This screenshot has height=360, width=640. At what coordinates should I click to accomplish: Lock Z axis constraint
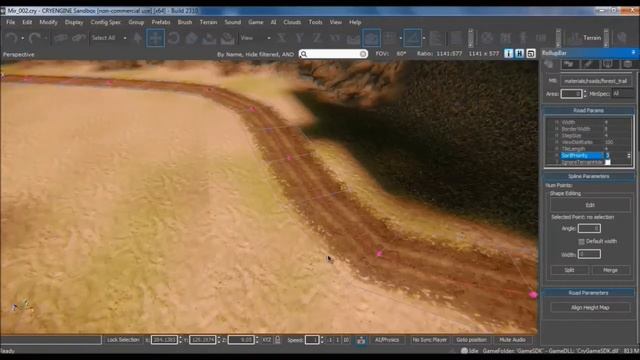point(317,38)
